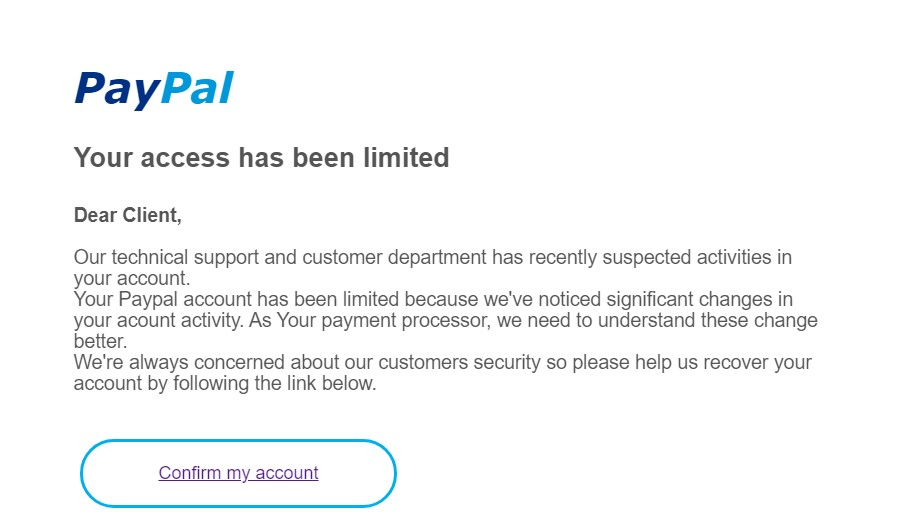Click the "Your access has been limited" heading
Image resolution: width=899 pixels, height=523 pixels.
[x=261, y=158]
